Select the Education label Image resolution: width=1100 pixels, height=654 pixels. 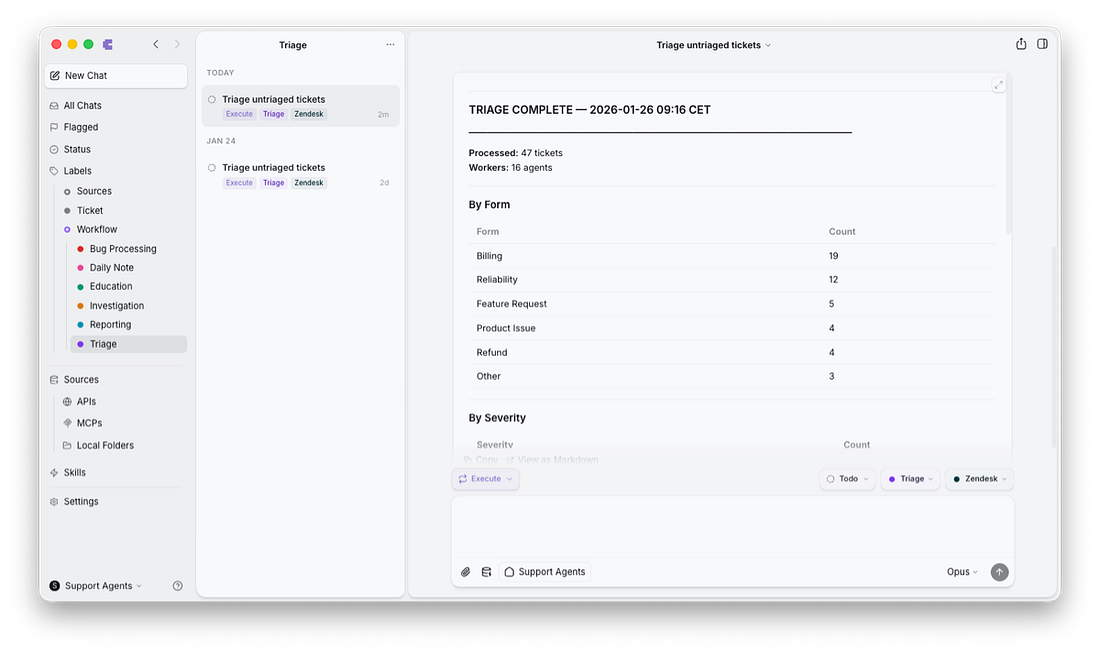tap(111, 286)
